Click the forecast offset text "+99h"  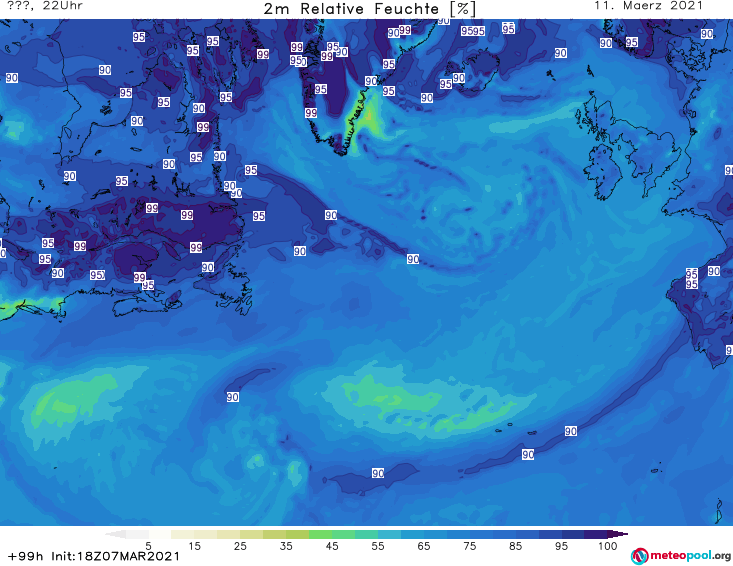26,556
